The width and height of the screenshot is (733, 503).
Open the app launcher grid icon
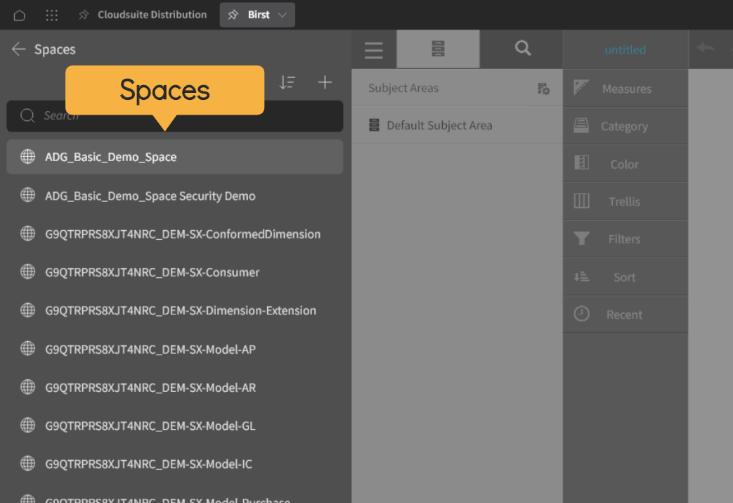click(51, 15)
